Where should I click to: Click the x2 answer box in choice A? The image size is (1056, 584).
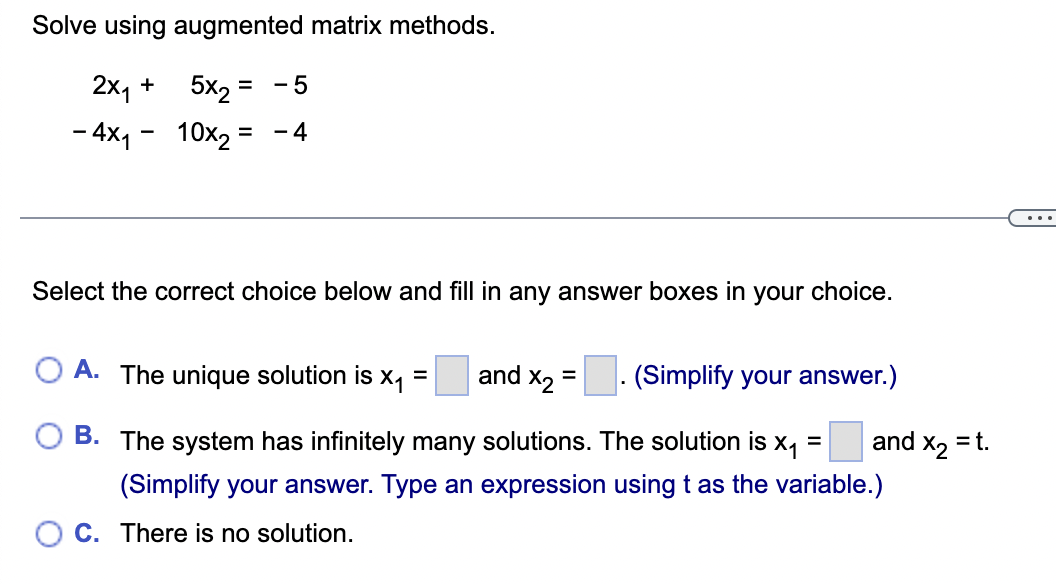click(599, 374)
